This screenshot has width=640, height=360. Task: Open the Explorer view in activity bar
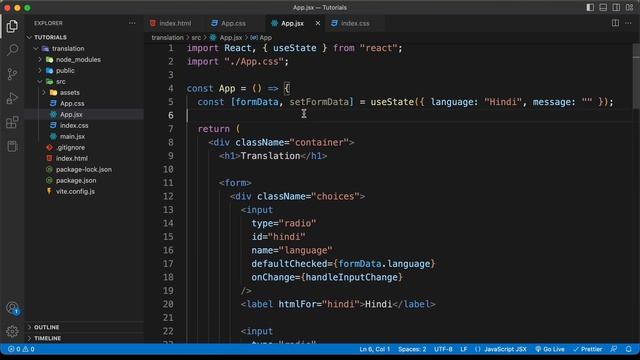pos(12,26)
